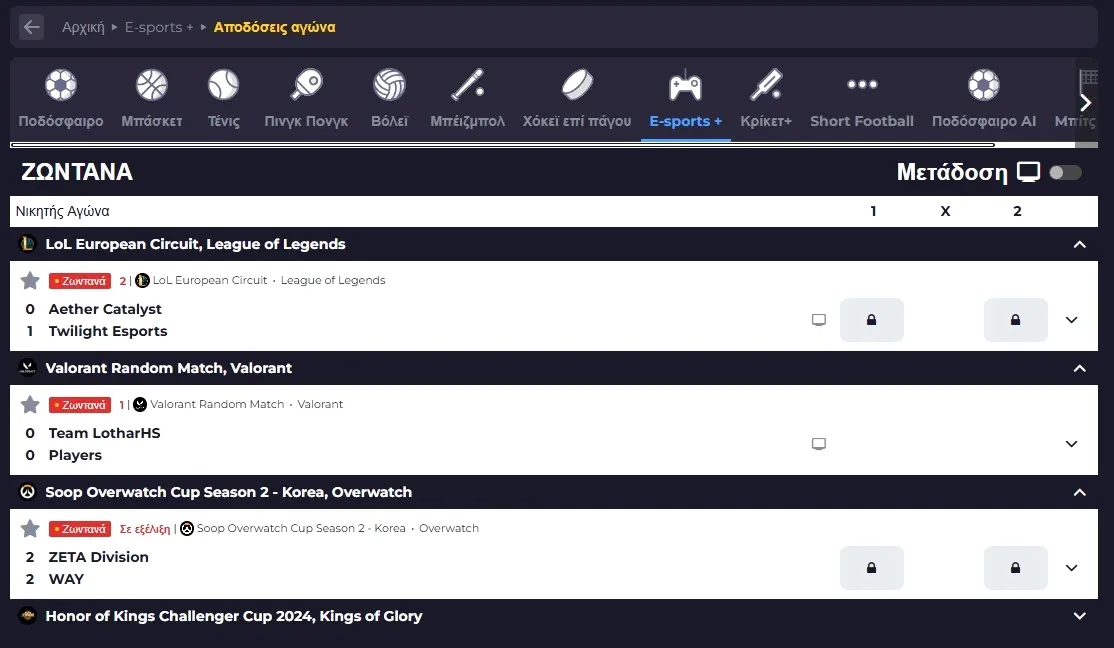Collapse the LoL European Circuit section
Image resolution: width=1114 pixels, height=648 pixels.
(x=1079, y=244)
